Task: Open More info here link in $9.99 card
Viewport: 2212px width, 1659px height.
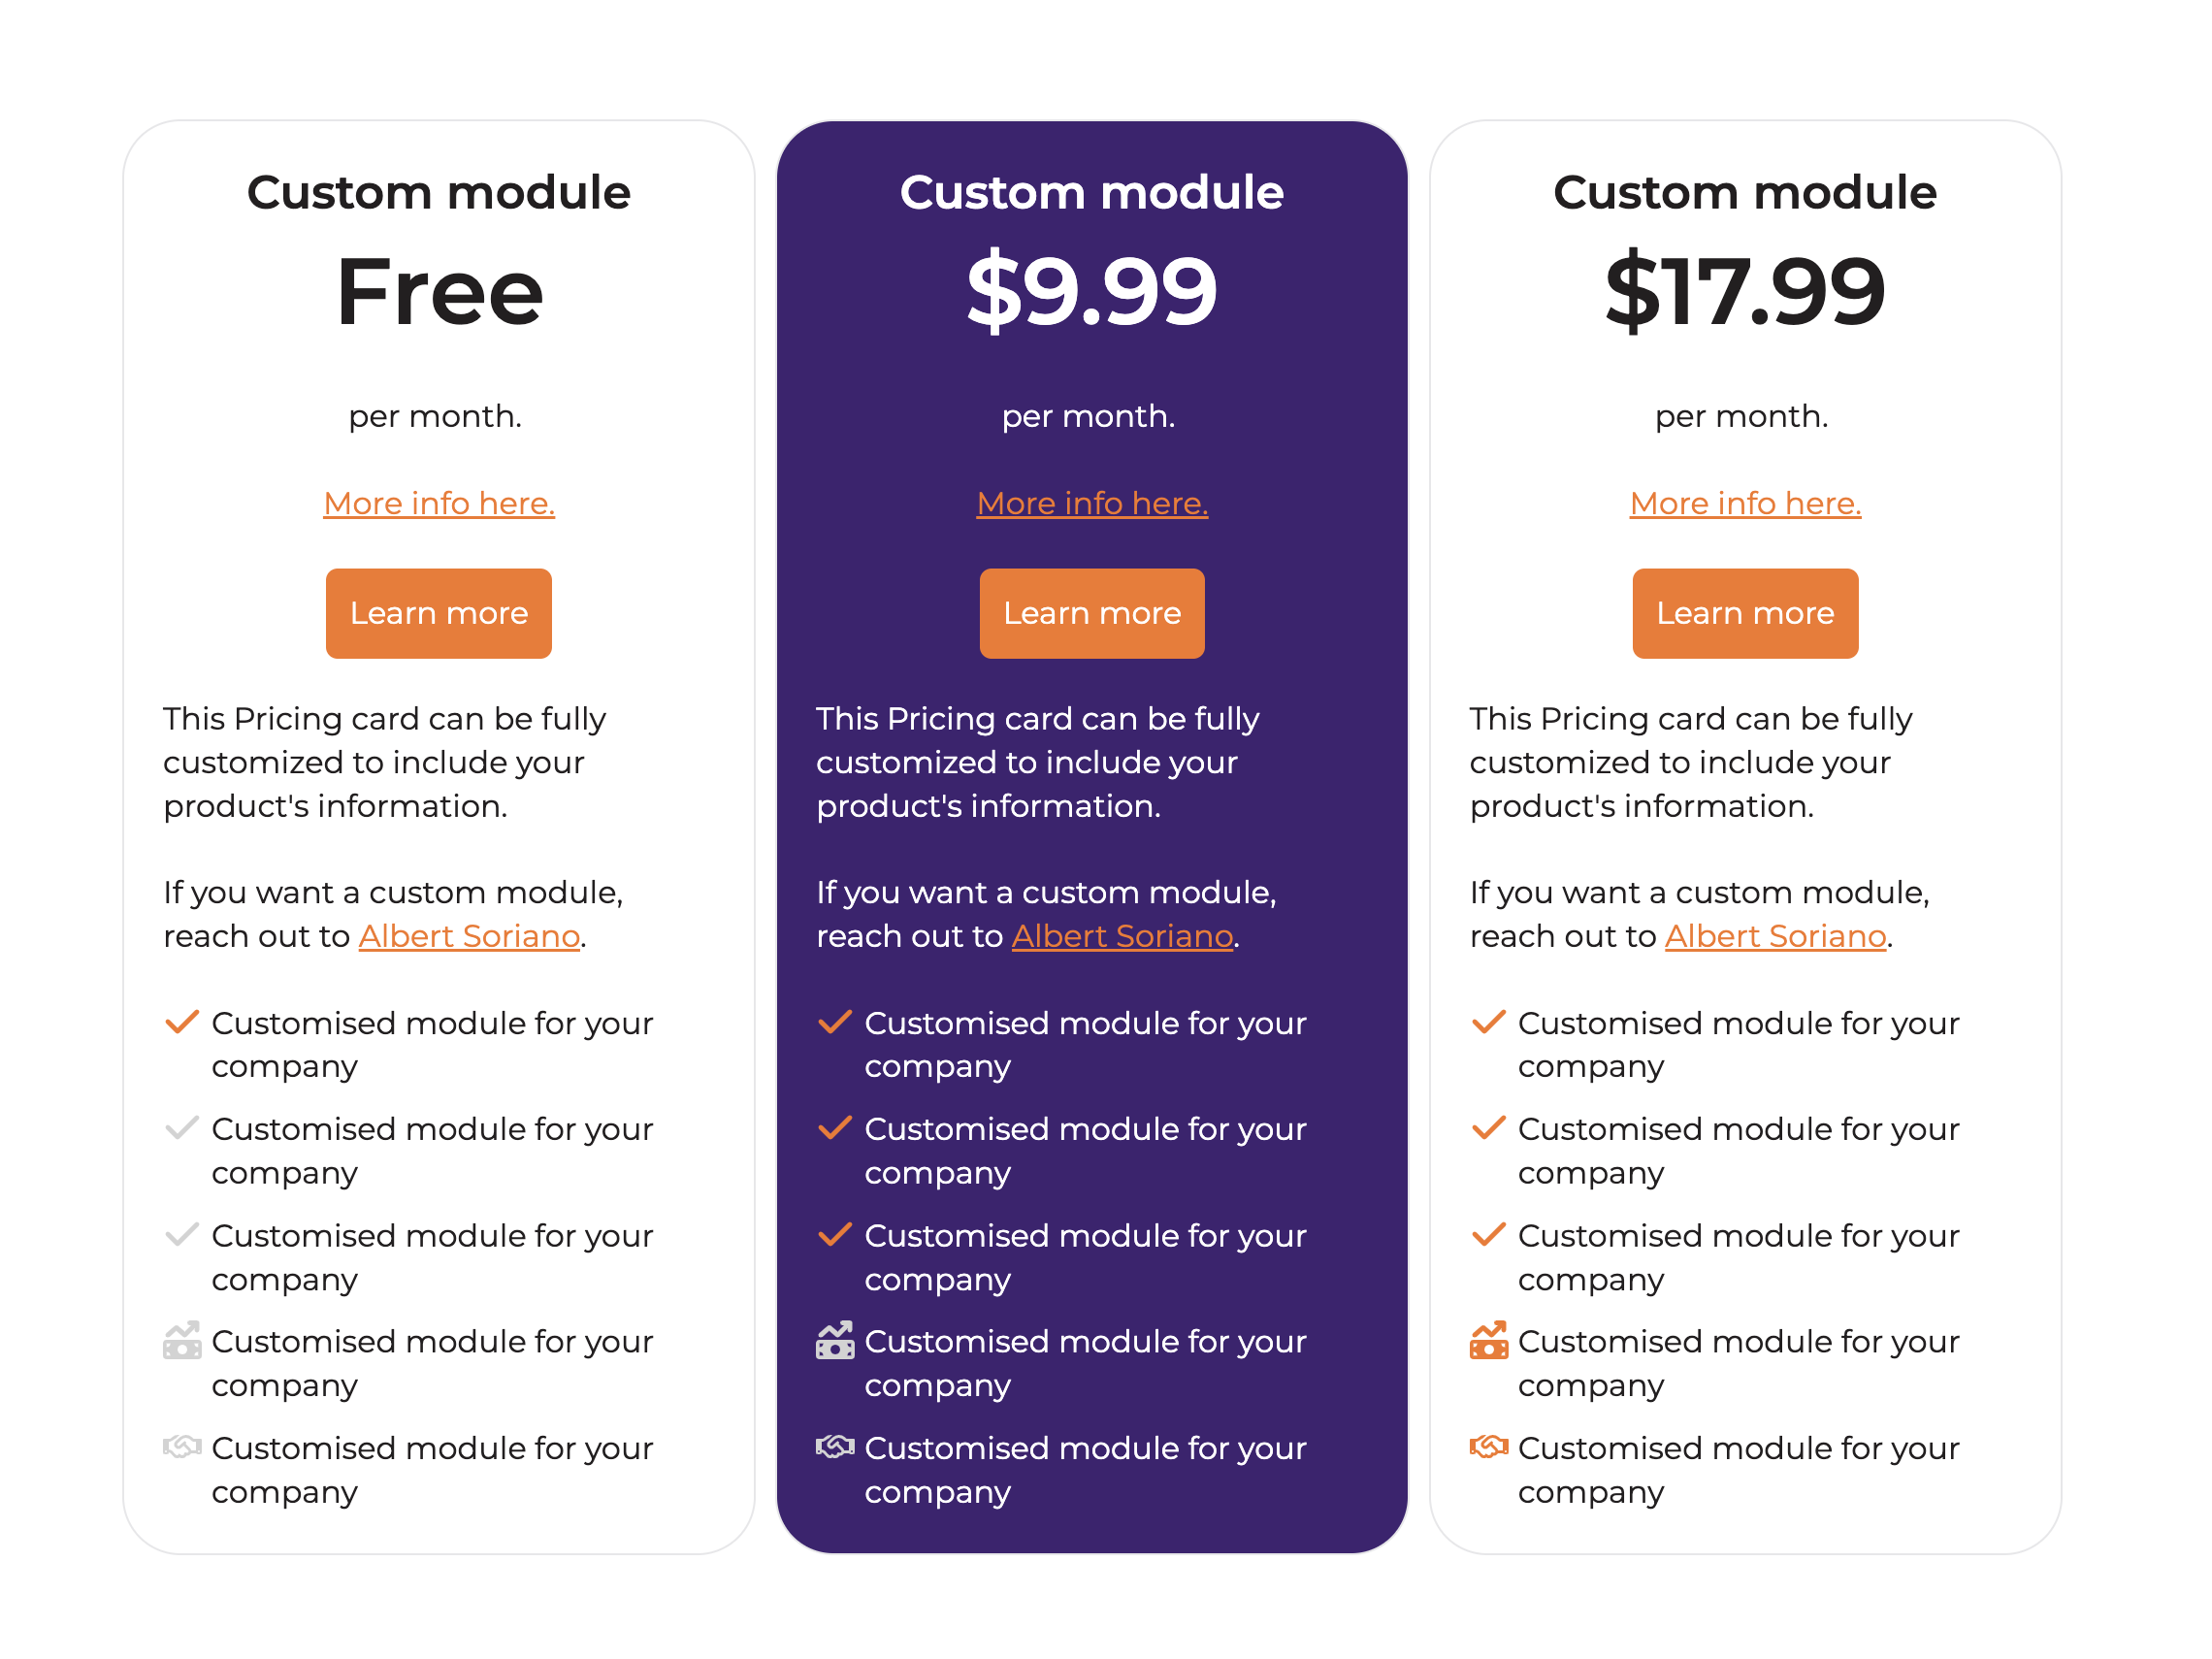Action: click(1092, 503)
